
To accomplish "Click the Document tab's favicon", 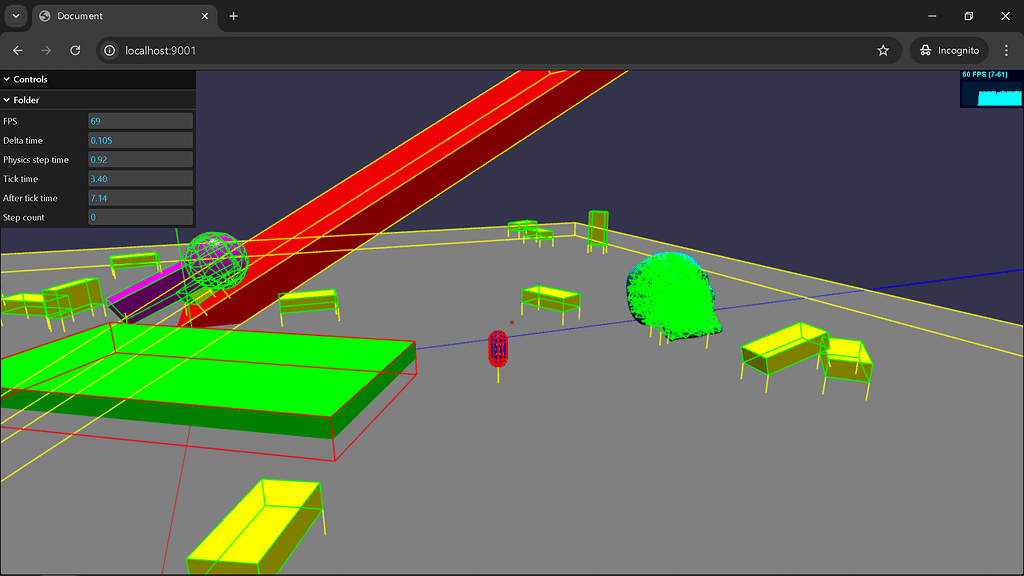I will point(43,16).
